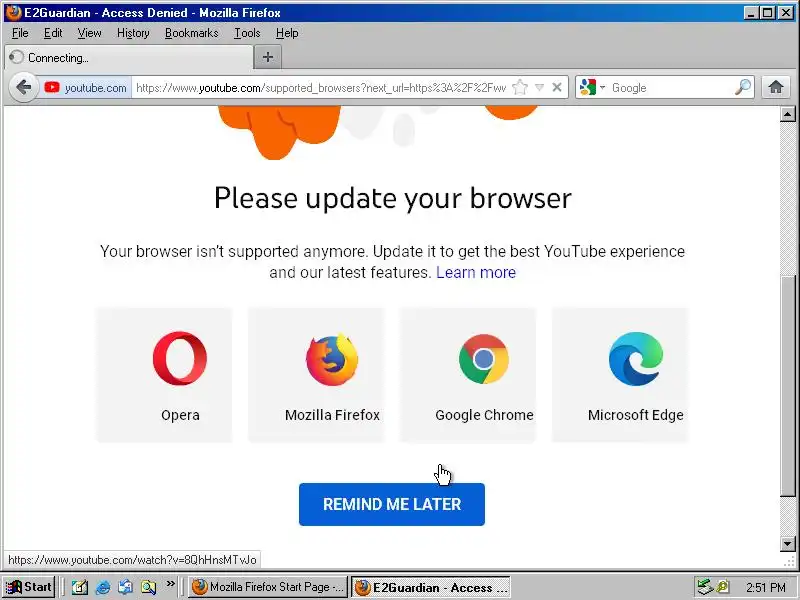
Task: Click the Opera label text
Action: pos(180,415)
